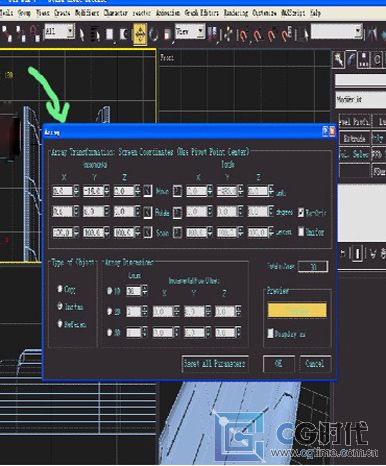
Task: Open the Create menu
Action: (62, 13)
